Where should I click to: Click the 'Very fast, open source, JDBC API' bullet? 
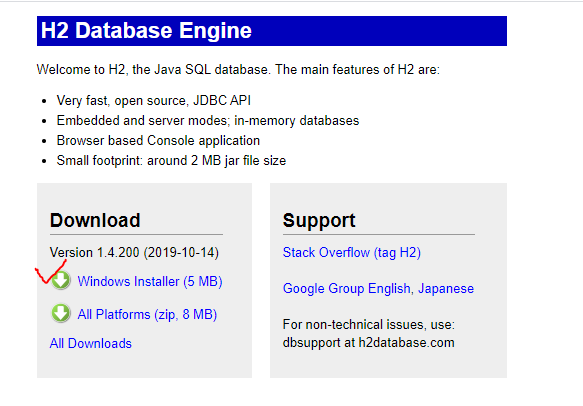[154, 101]
